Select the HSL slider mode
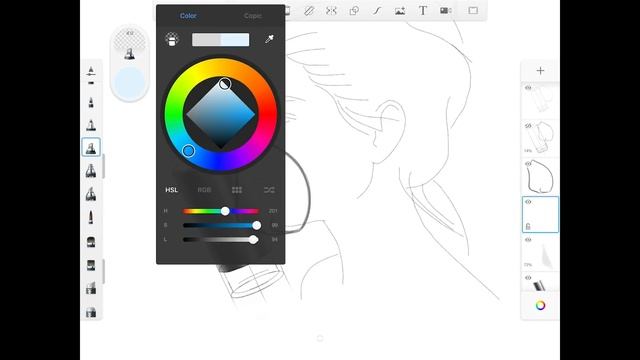This screenshot has height=360, width=640. coord(171,190)
